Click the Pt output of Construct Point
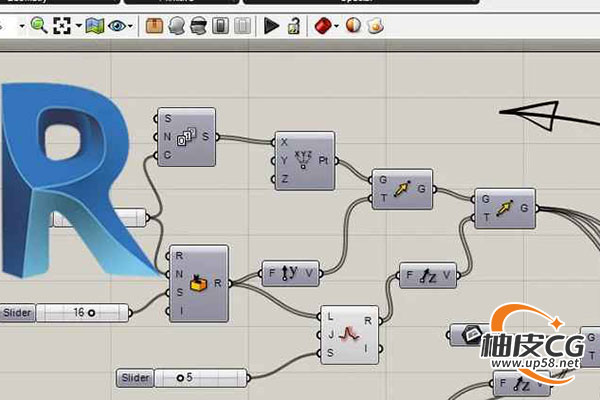This screenshot has height=400, width=600. coord(324,160)
